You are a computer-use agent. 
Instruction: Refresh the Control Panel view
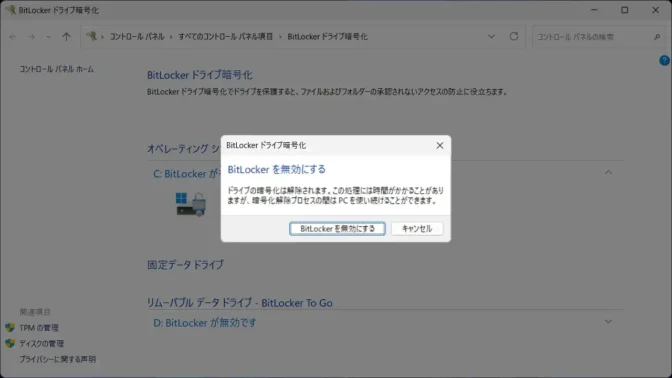coord(514,36)
